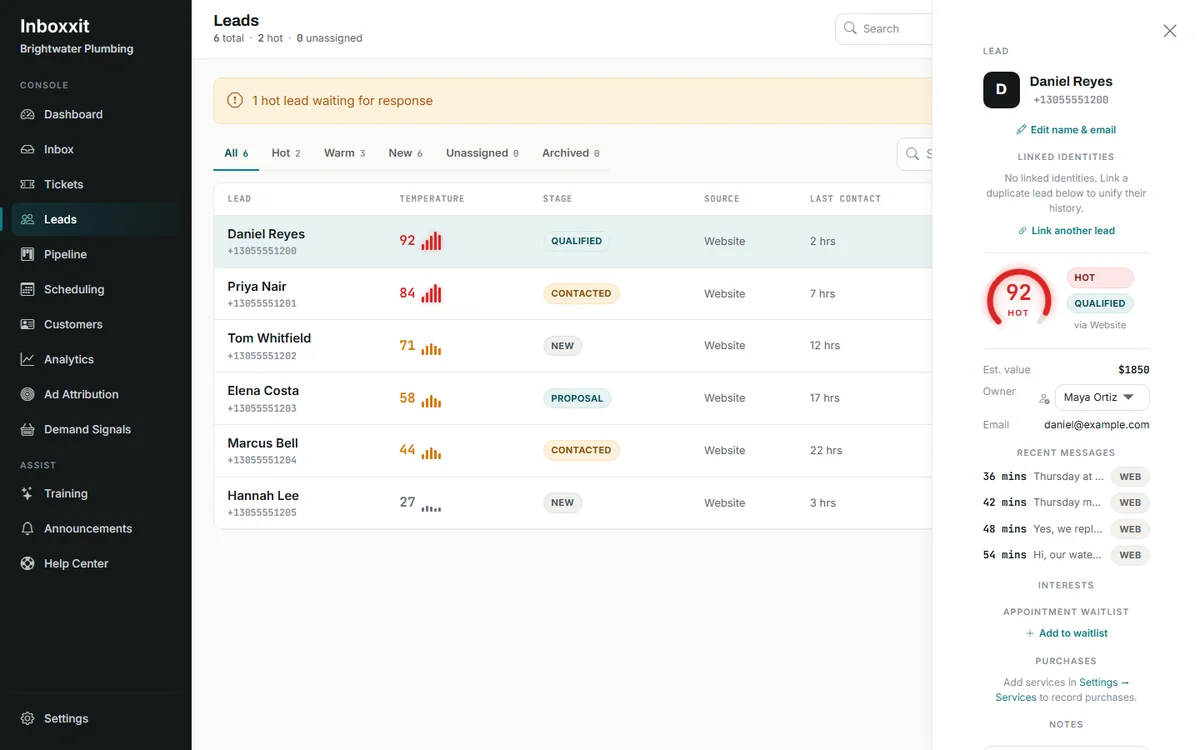Switch to the Warm leads tab
The height and width of the screenshot is (750, 1200).
(x=345, y=153)
